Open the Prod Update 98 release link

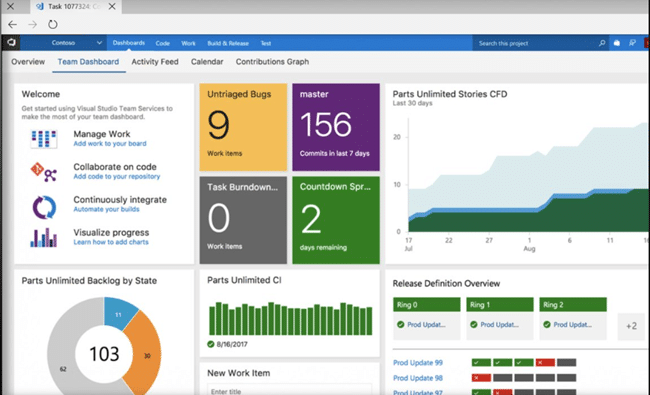pyautogui.click(x=418, y=378)
